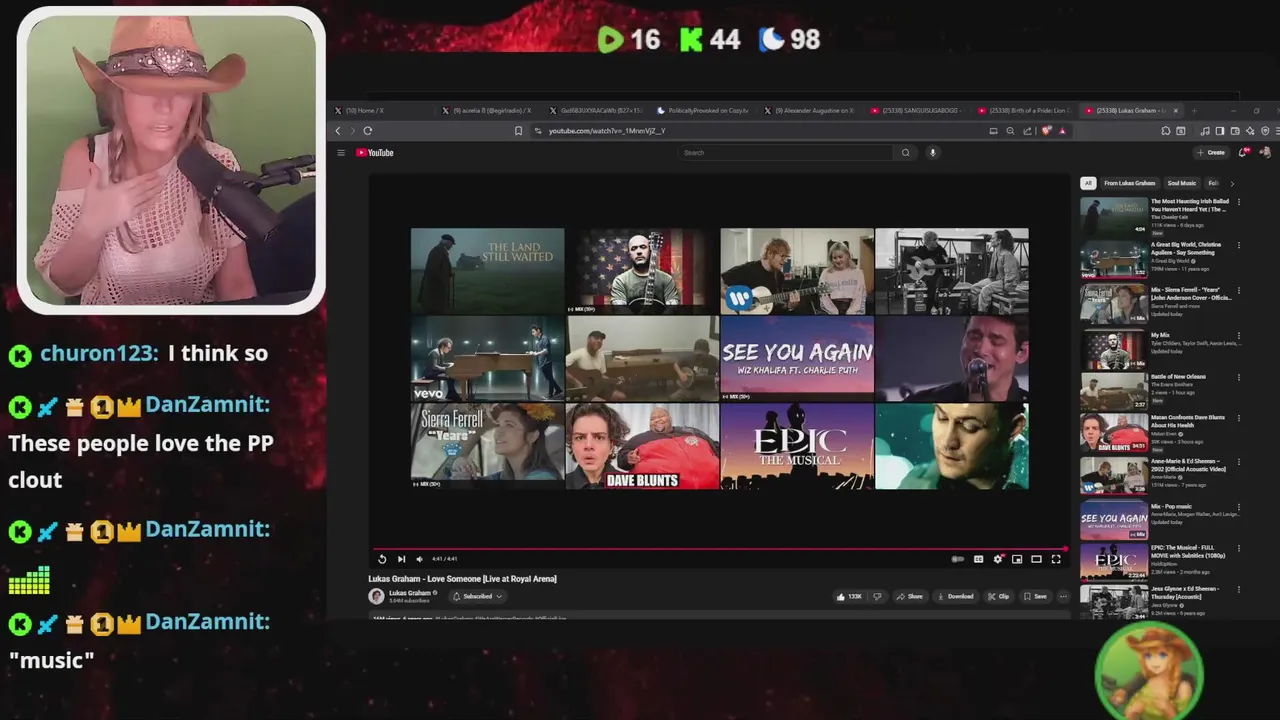Go to the YouTube home logo
This screenshot has height=720, width=1280.
click(375, 153)
